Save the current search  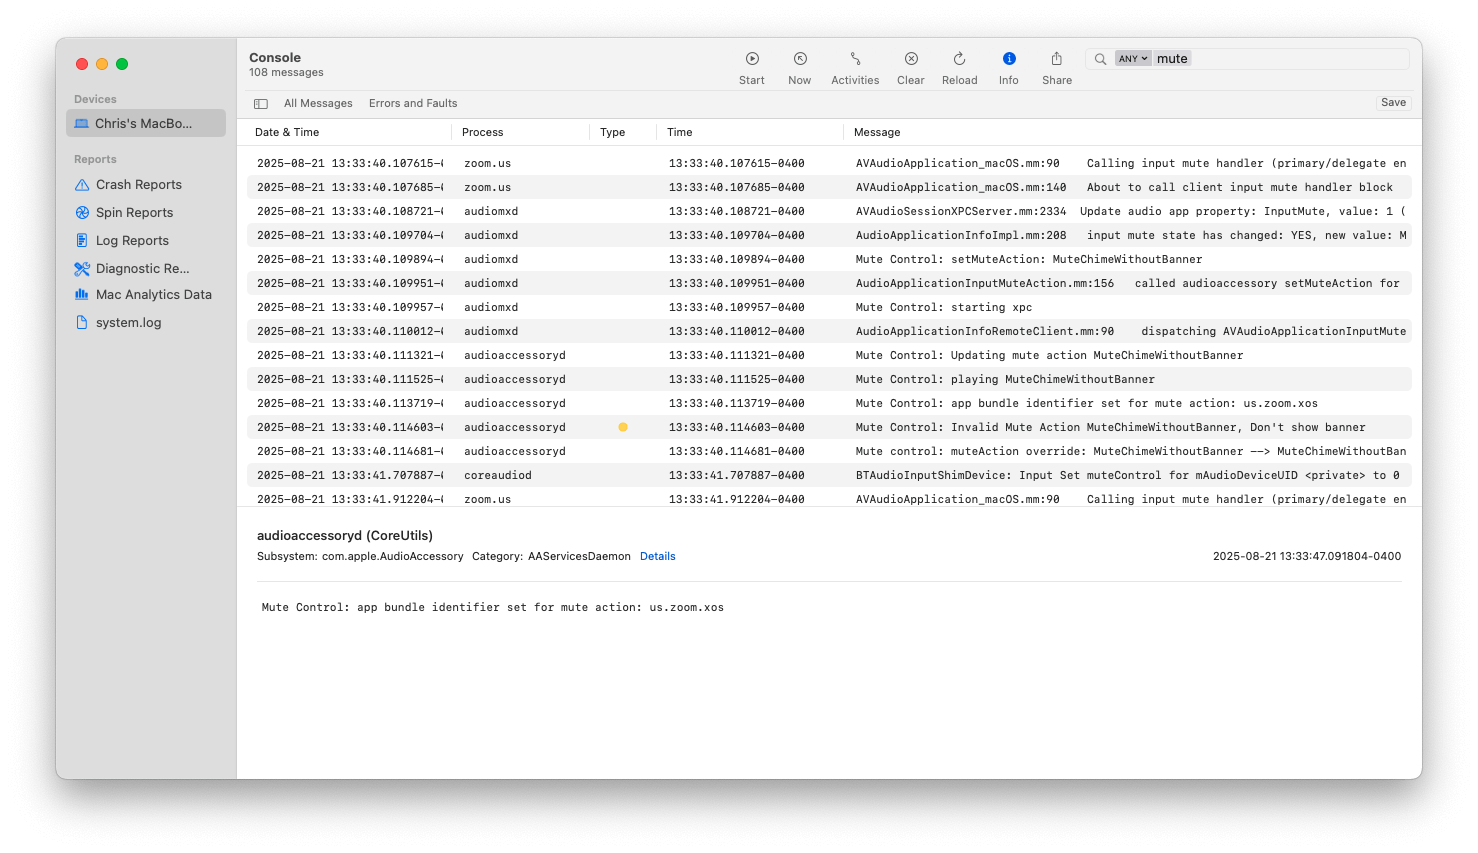[1393, 102]
